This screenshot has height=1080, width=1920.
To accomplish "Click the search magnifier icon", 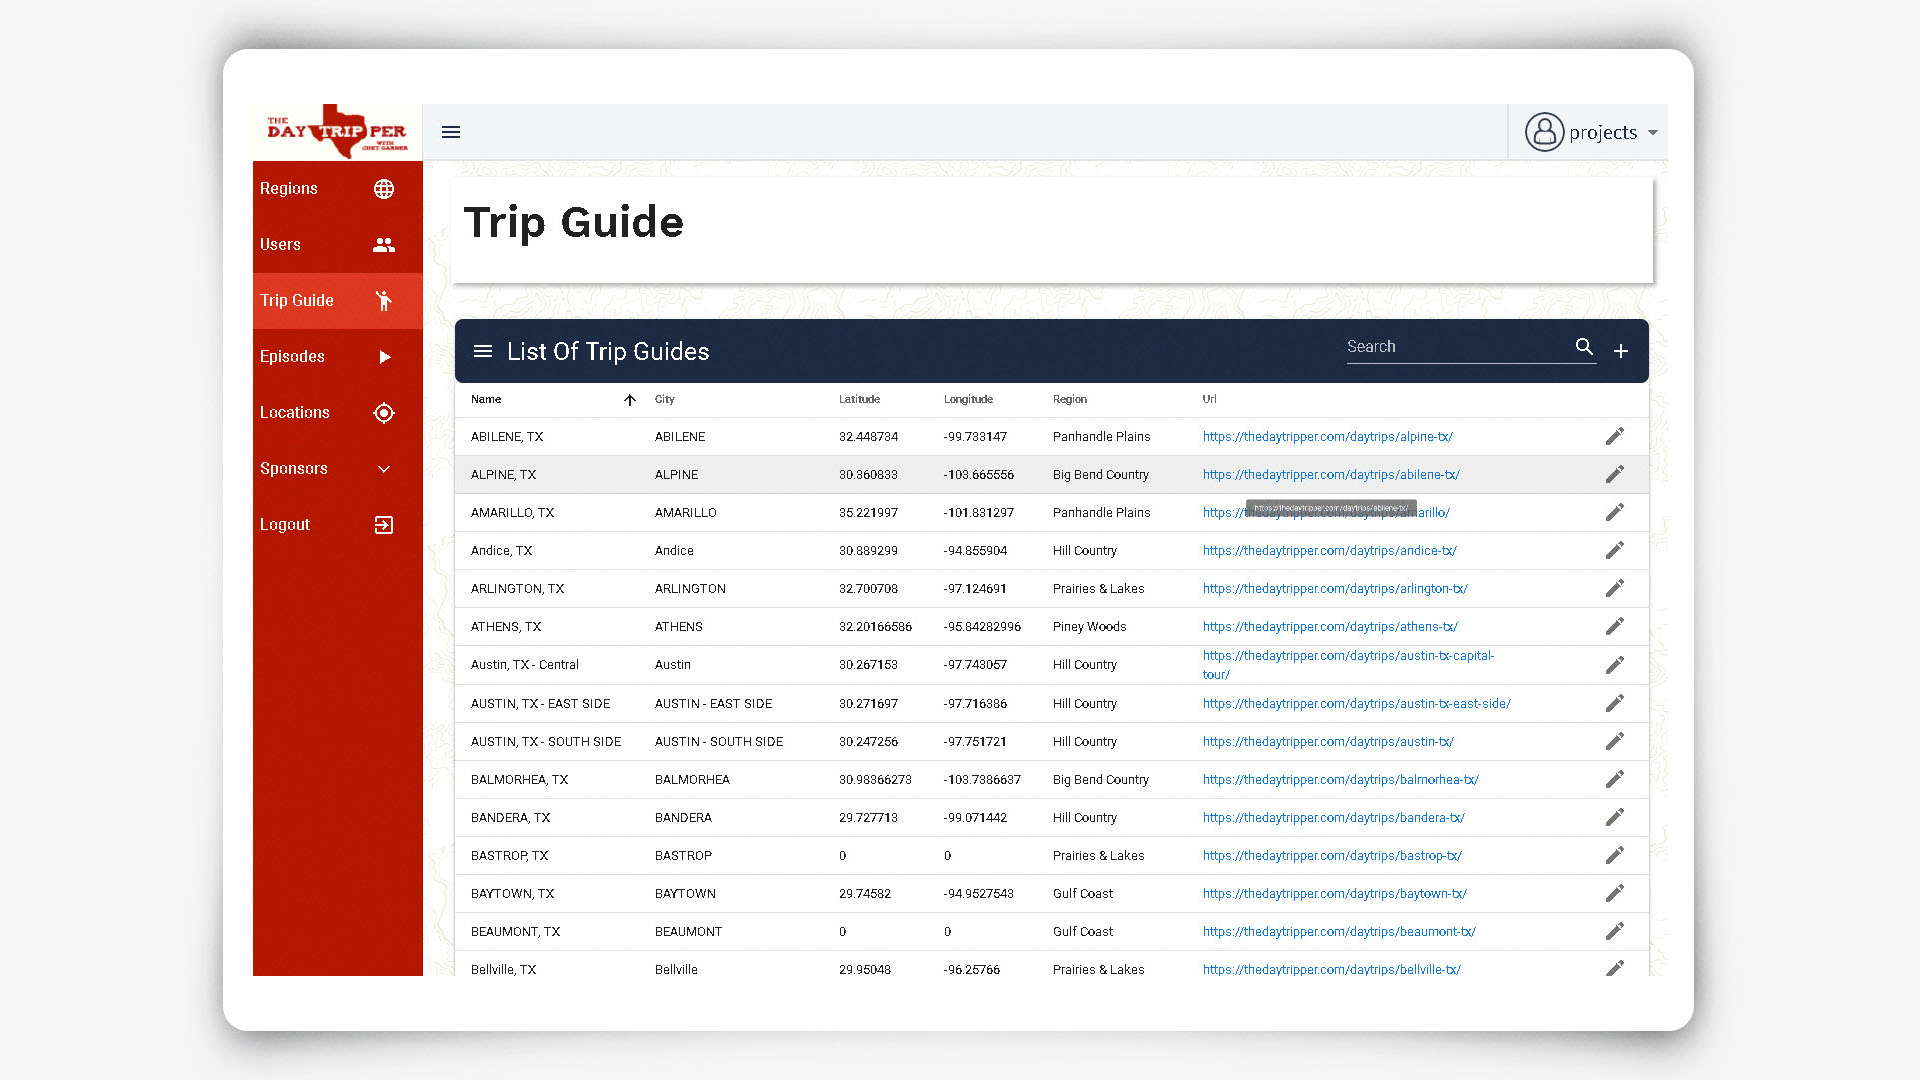I will 1584,347.
